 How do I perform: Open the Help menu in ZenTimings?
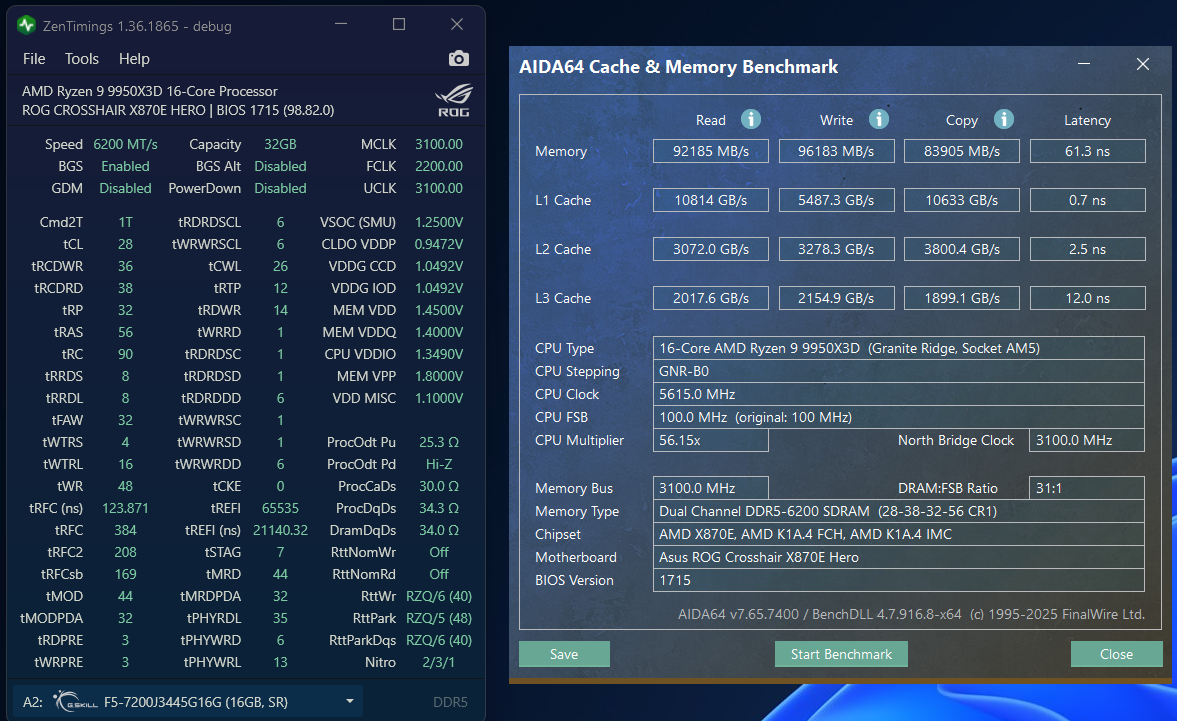134,59
